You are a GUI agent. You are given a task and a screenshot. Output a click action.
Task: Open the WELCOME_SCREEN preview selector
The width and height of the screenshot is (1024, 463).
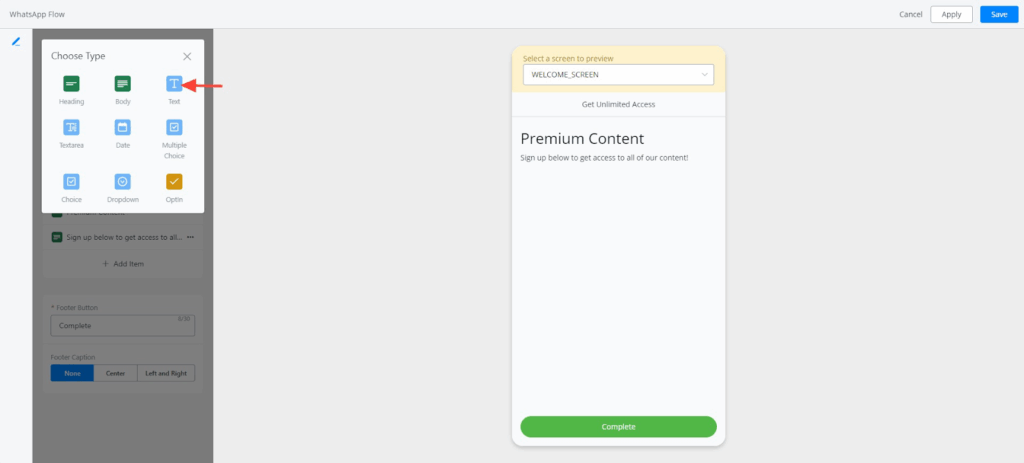click(x=618, y=75)
